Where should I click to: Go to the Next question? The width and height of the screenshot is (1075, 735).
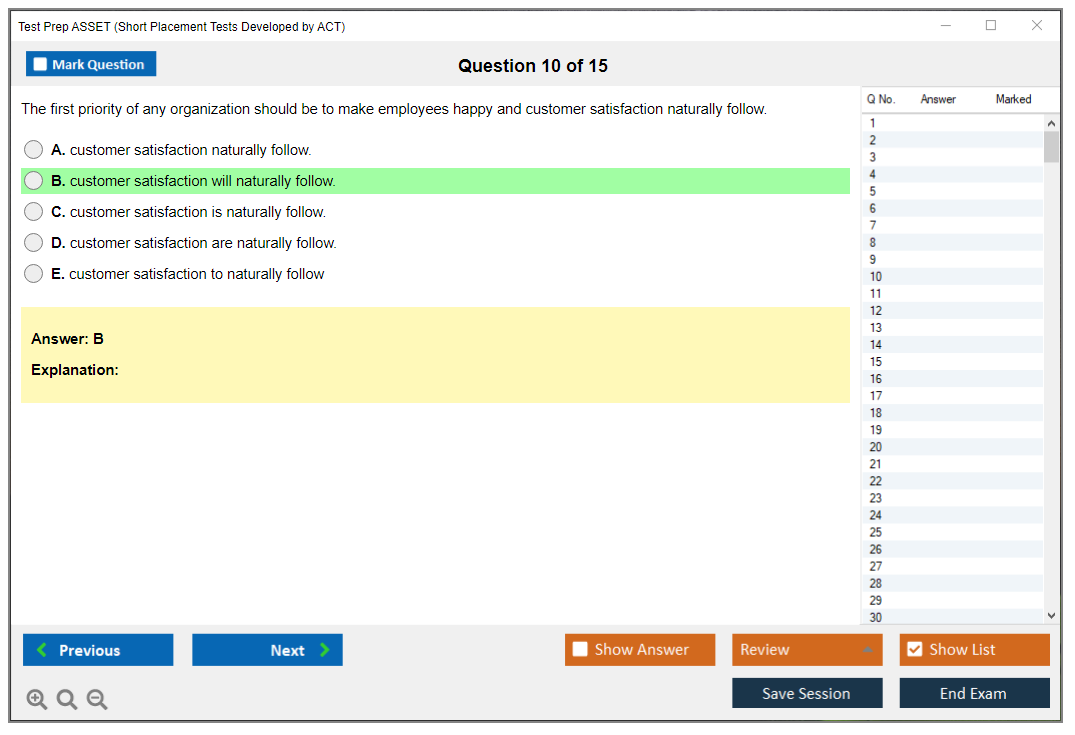pyautogui.click(x=267, y=650)
